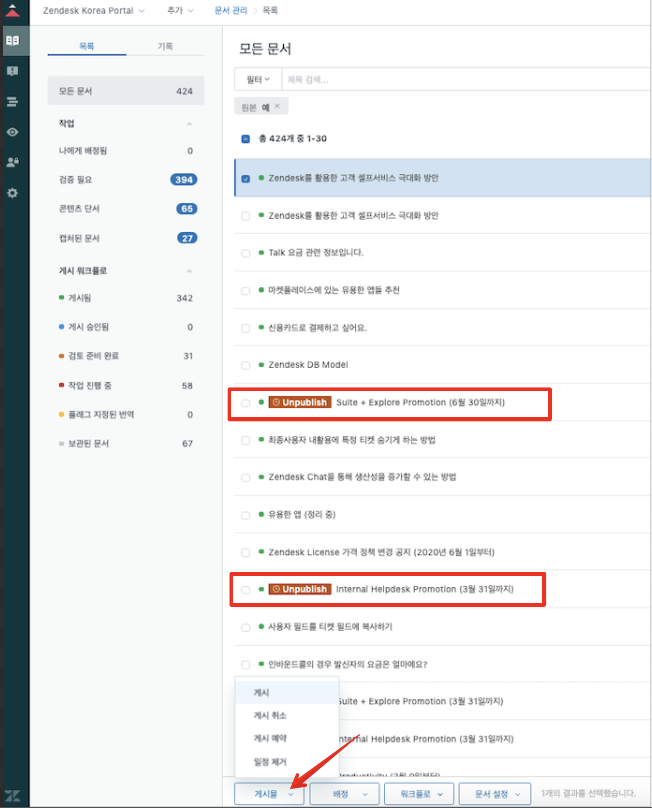Open the Arrange content lines icon
652x808 pixels.
coord(12,102)
